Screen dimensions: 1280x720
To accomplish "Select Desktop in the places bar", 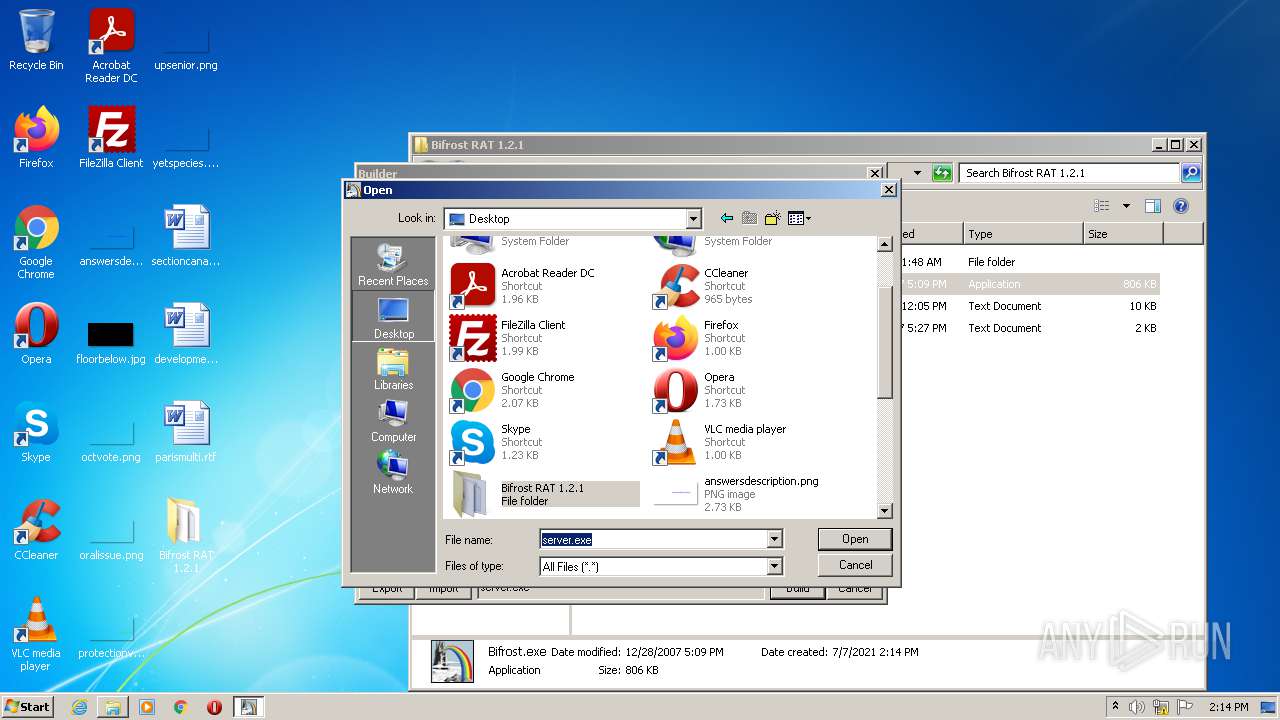I will click(393, 317).
